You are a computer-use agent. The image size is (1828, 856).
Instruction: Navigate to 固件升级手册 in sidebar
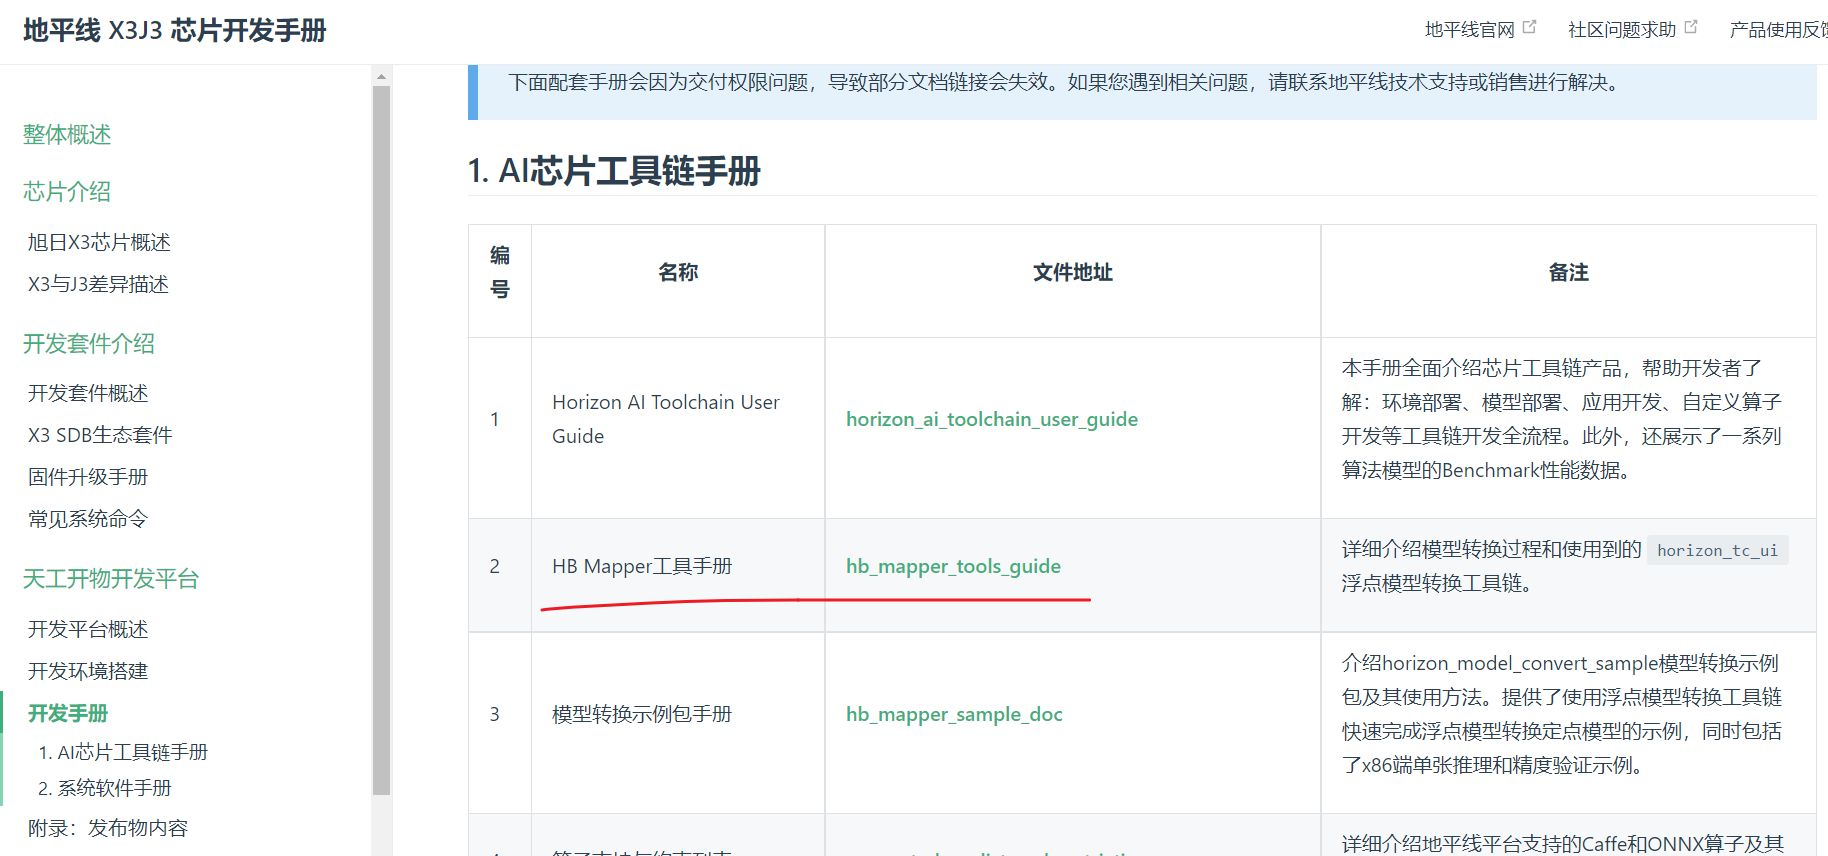coord(88,477)
